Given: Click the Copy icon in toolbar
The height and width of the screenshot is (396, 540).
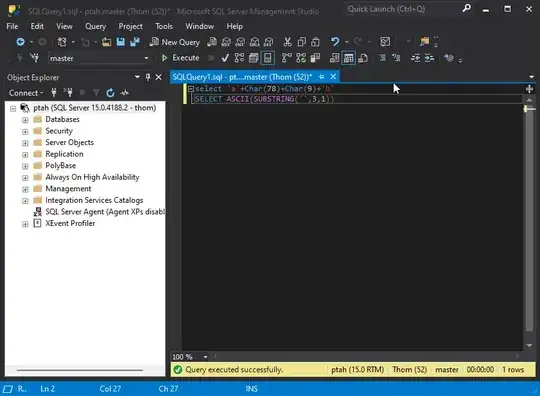Looking at the screenshot, I should click(302, 42).
